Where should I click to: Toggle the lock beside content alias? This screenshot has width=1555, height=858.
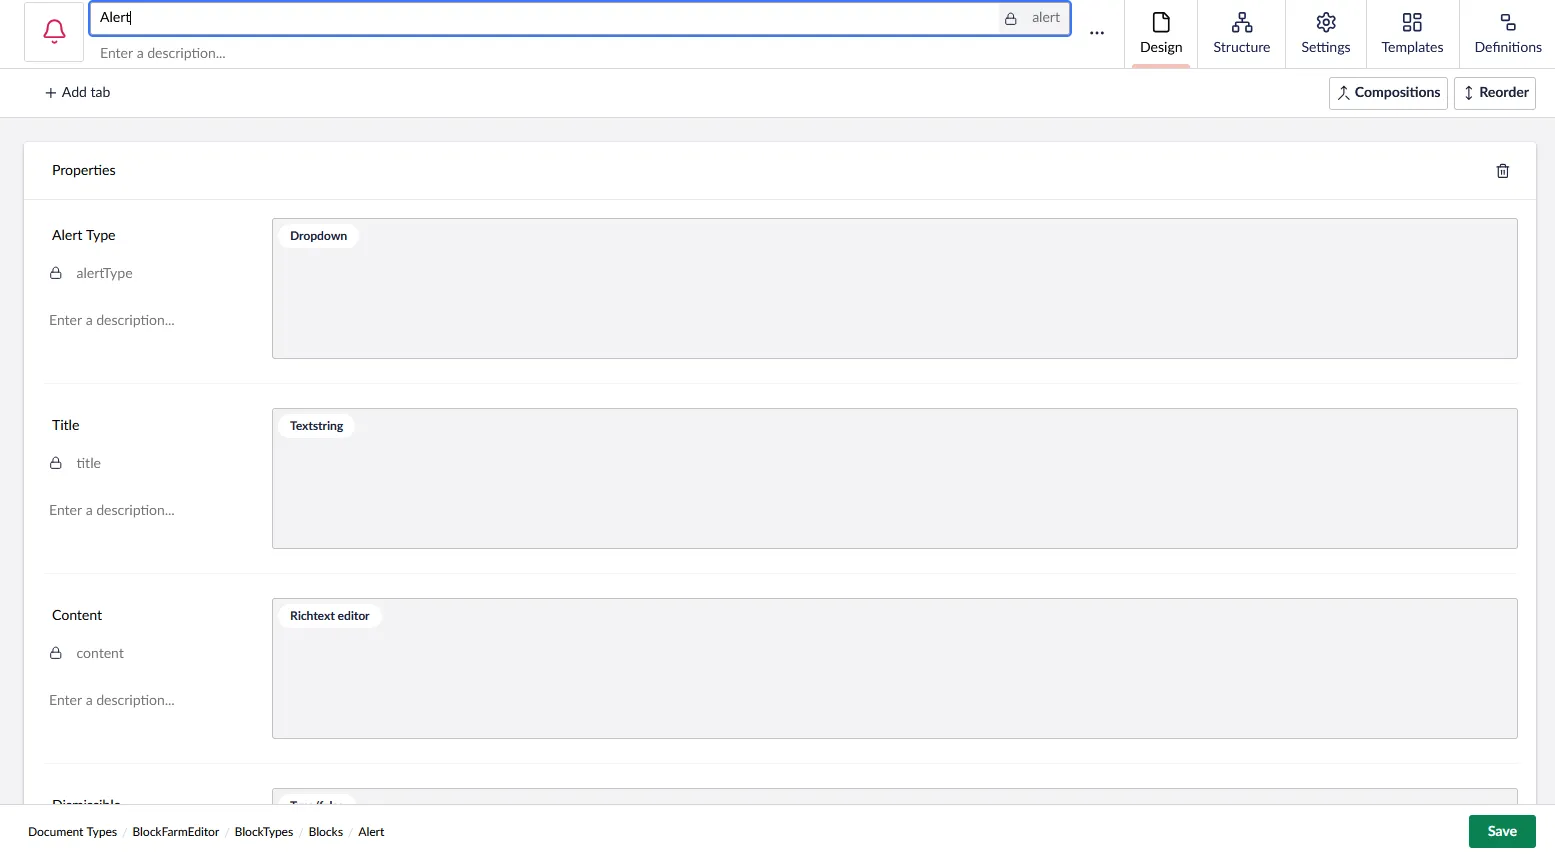[x=56, y=653]
